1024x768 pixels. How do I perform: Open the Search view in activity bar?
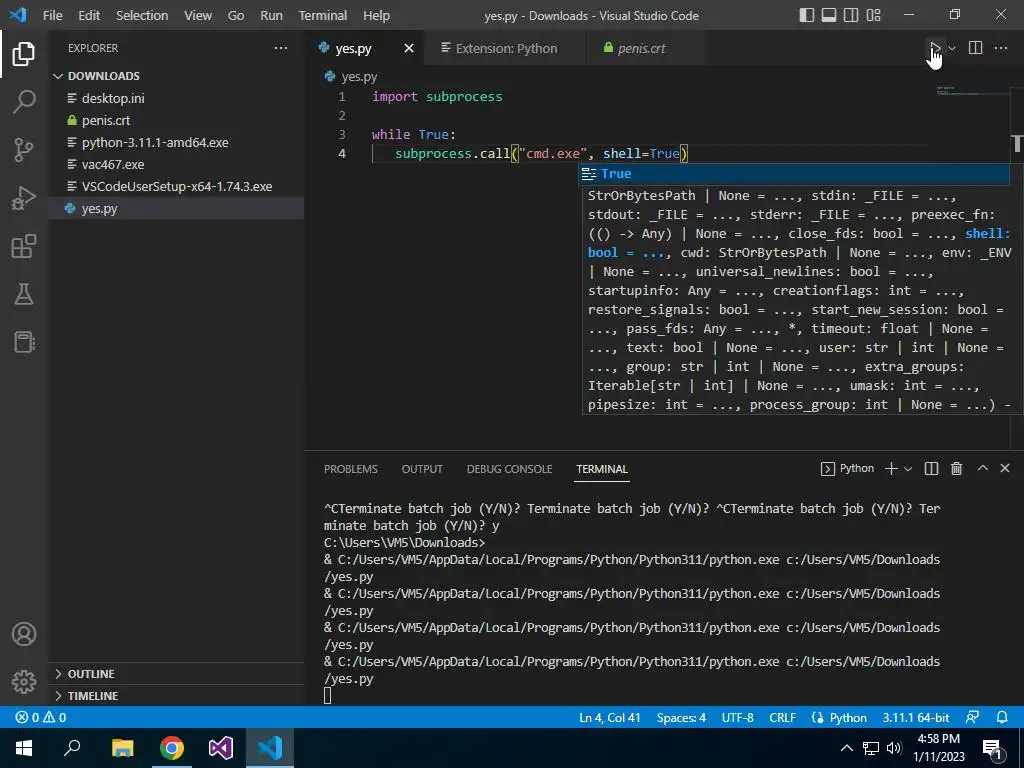click(x=24, y=102)
